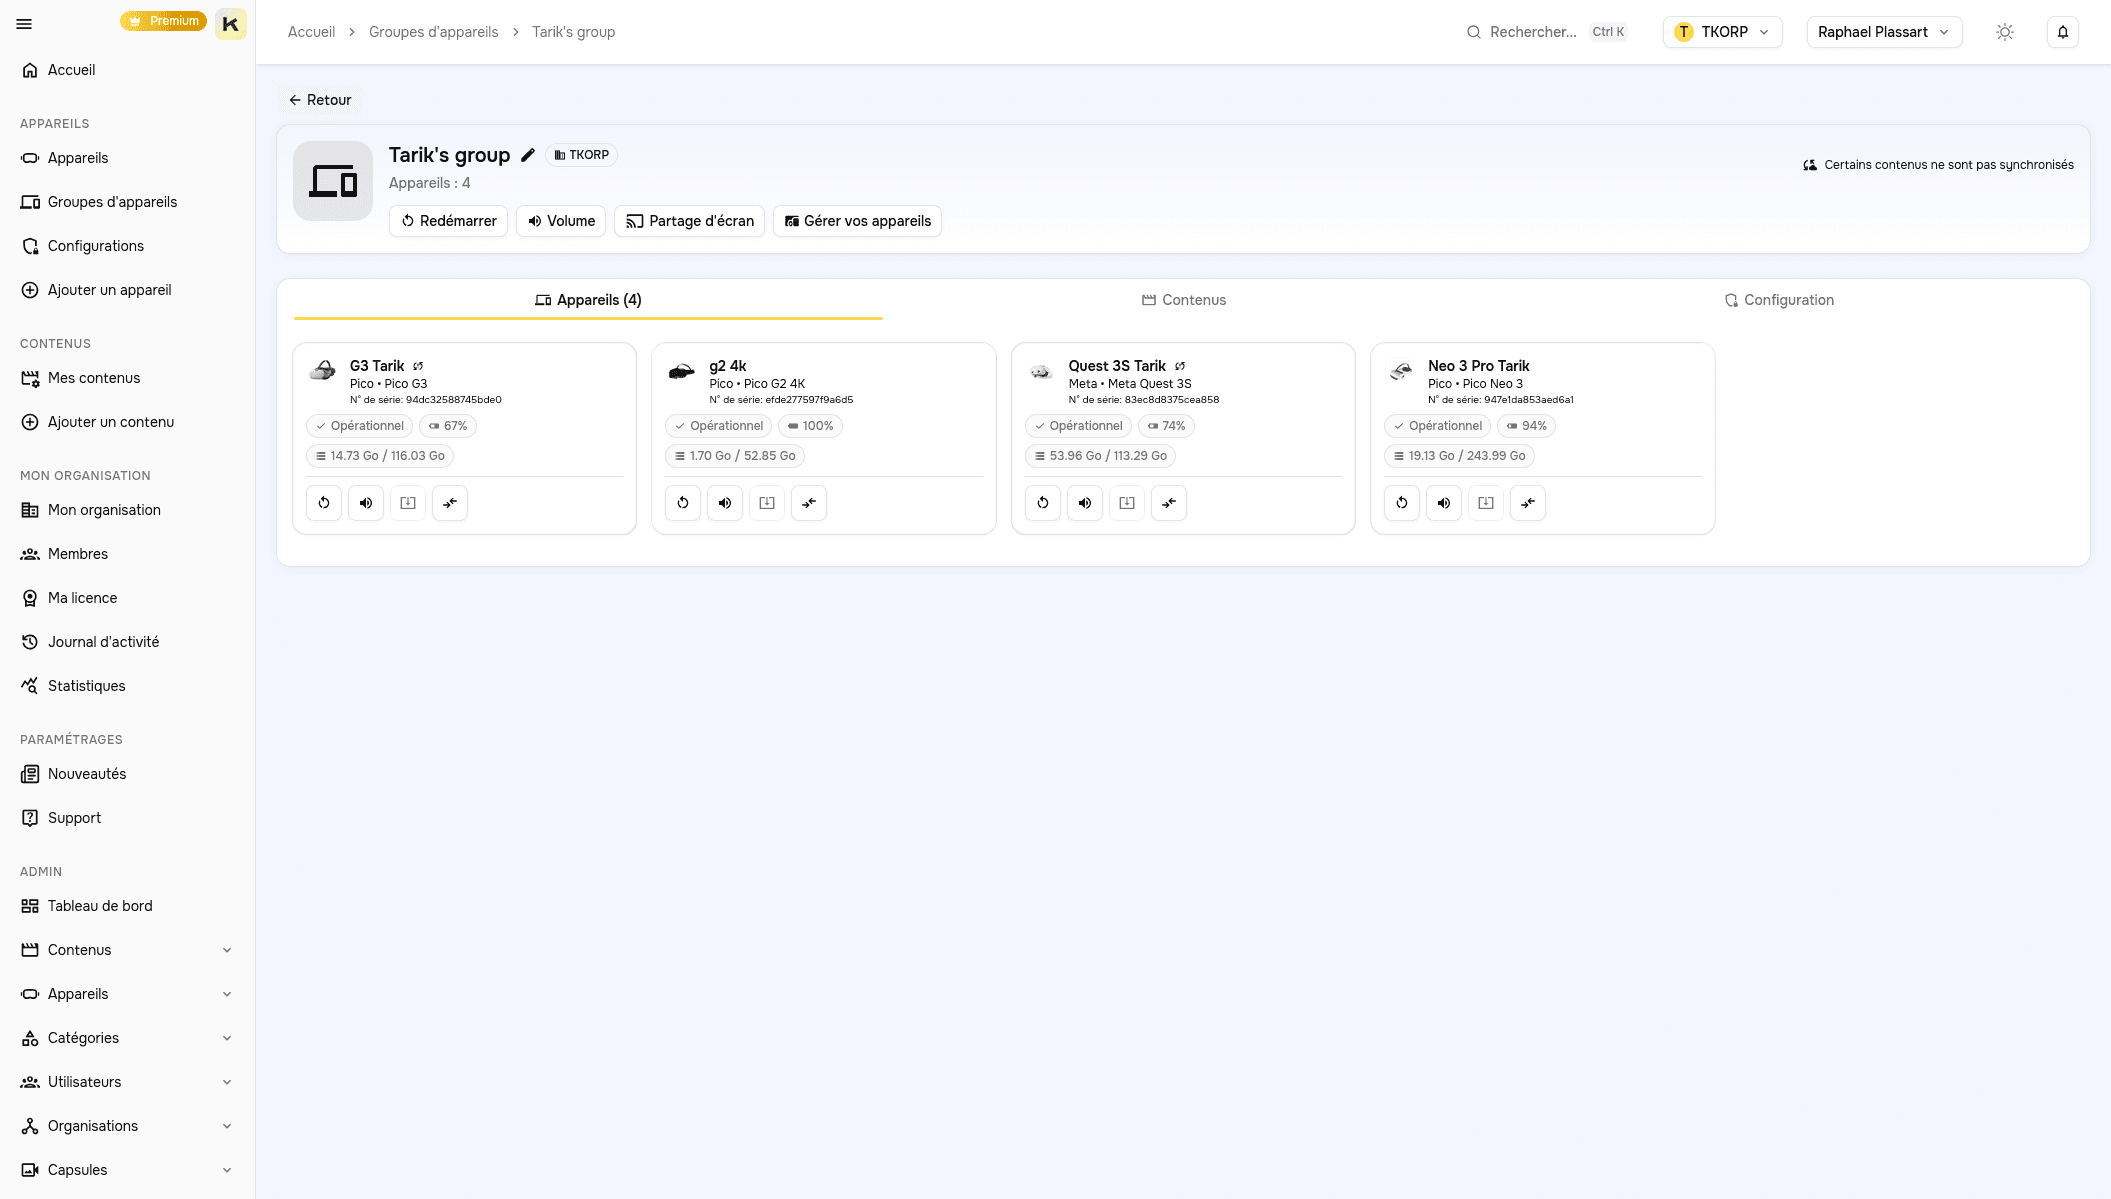Click Gérer vos appareils button
This screenshot has height=1199, width=2111.
(x=857, y=221)
